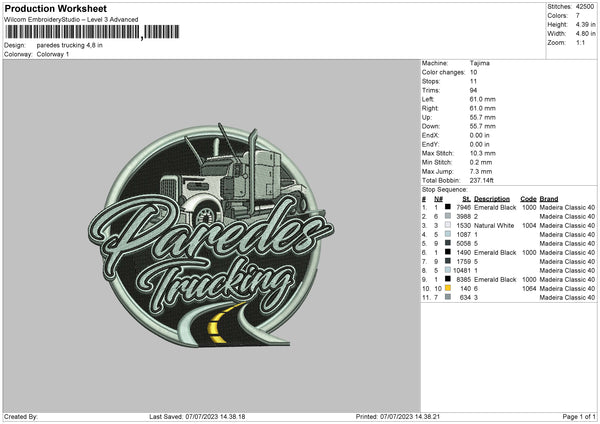
Task: Click the Stops value 11
Action: click(x=473, y=81)
